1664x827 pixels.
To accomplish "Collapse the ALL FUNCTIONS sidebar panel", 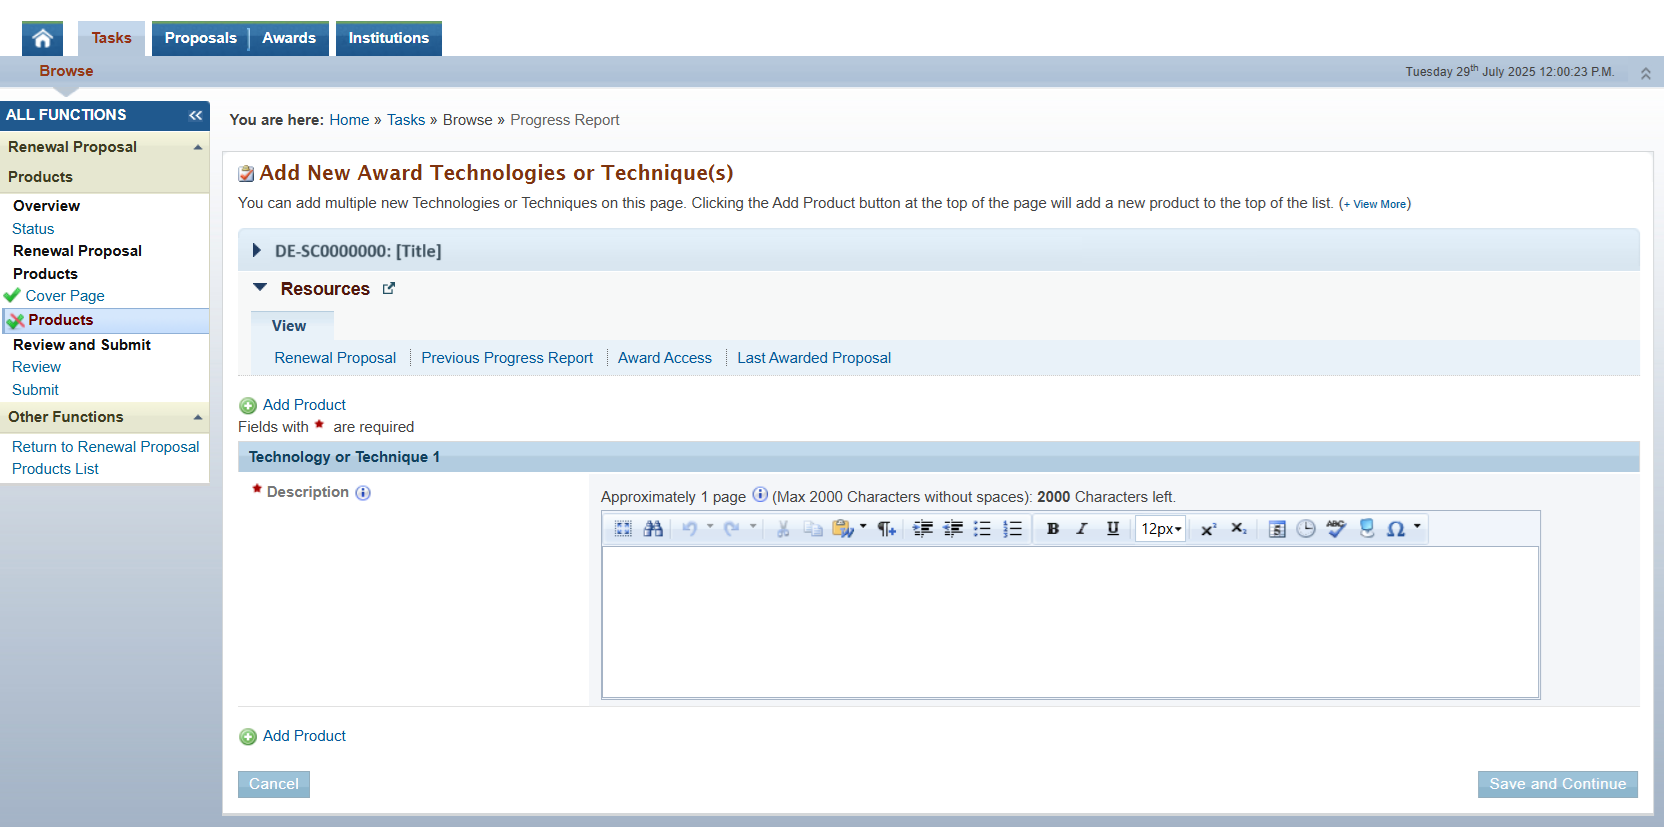I will [195, 116].
